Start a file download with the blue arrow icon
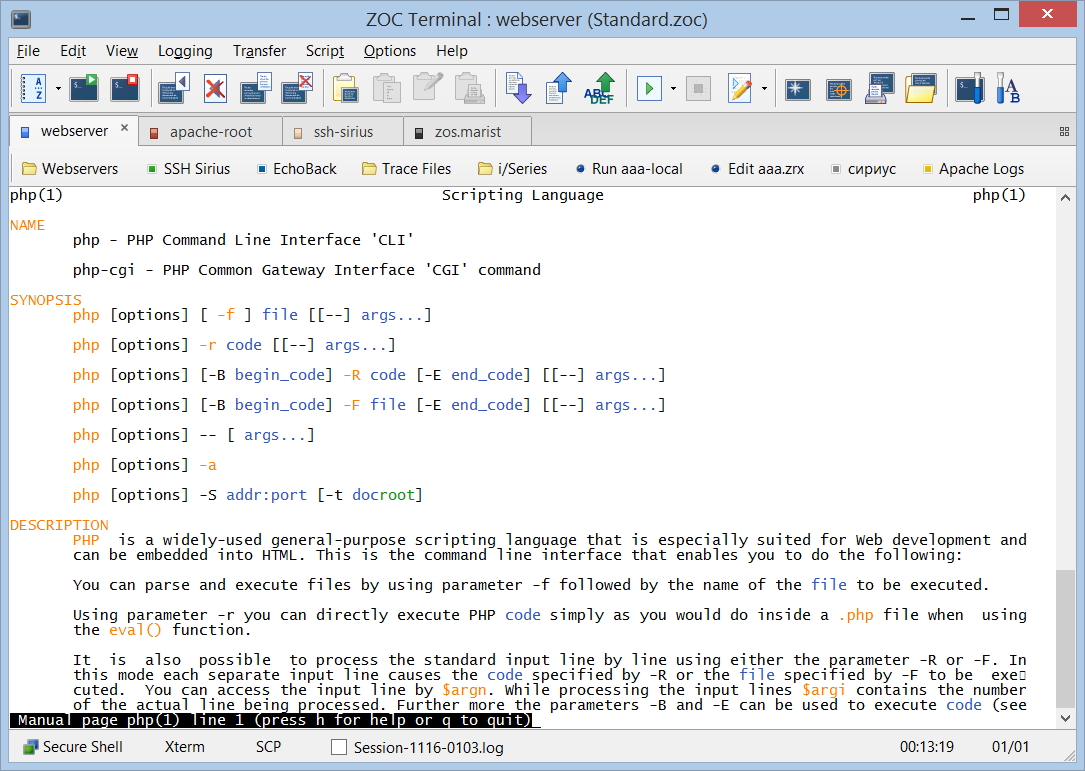This screenshot has height=771, width=1085. (518, 88)
